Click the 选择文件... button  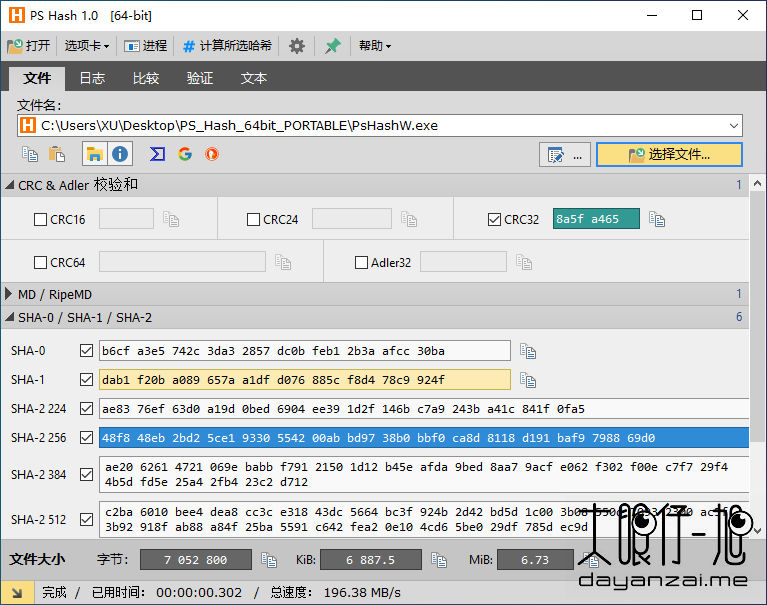pyautogui.click(x=669, y=155)
